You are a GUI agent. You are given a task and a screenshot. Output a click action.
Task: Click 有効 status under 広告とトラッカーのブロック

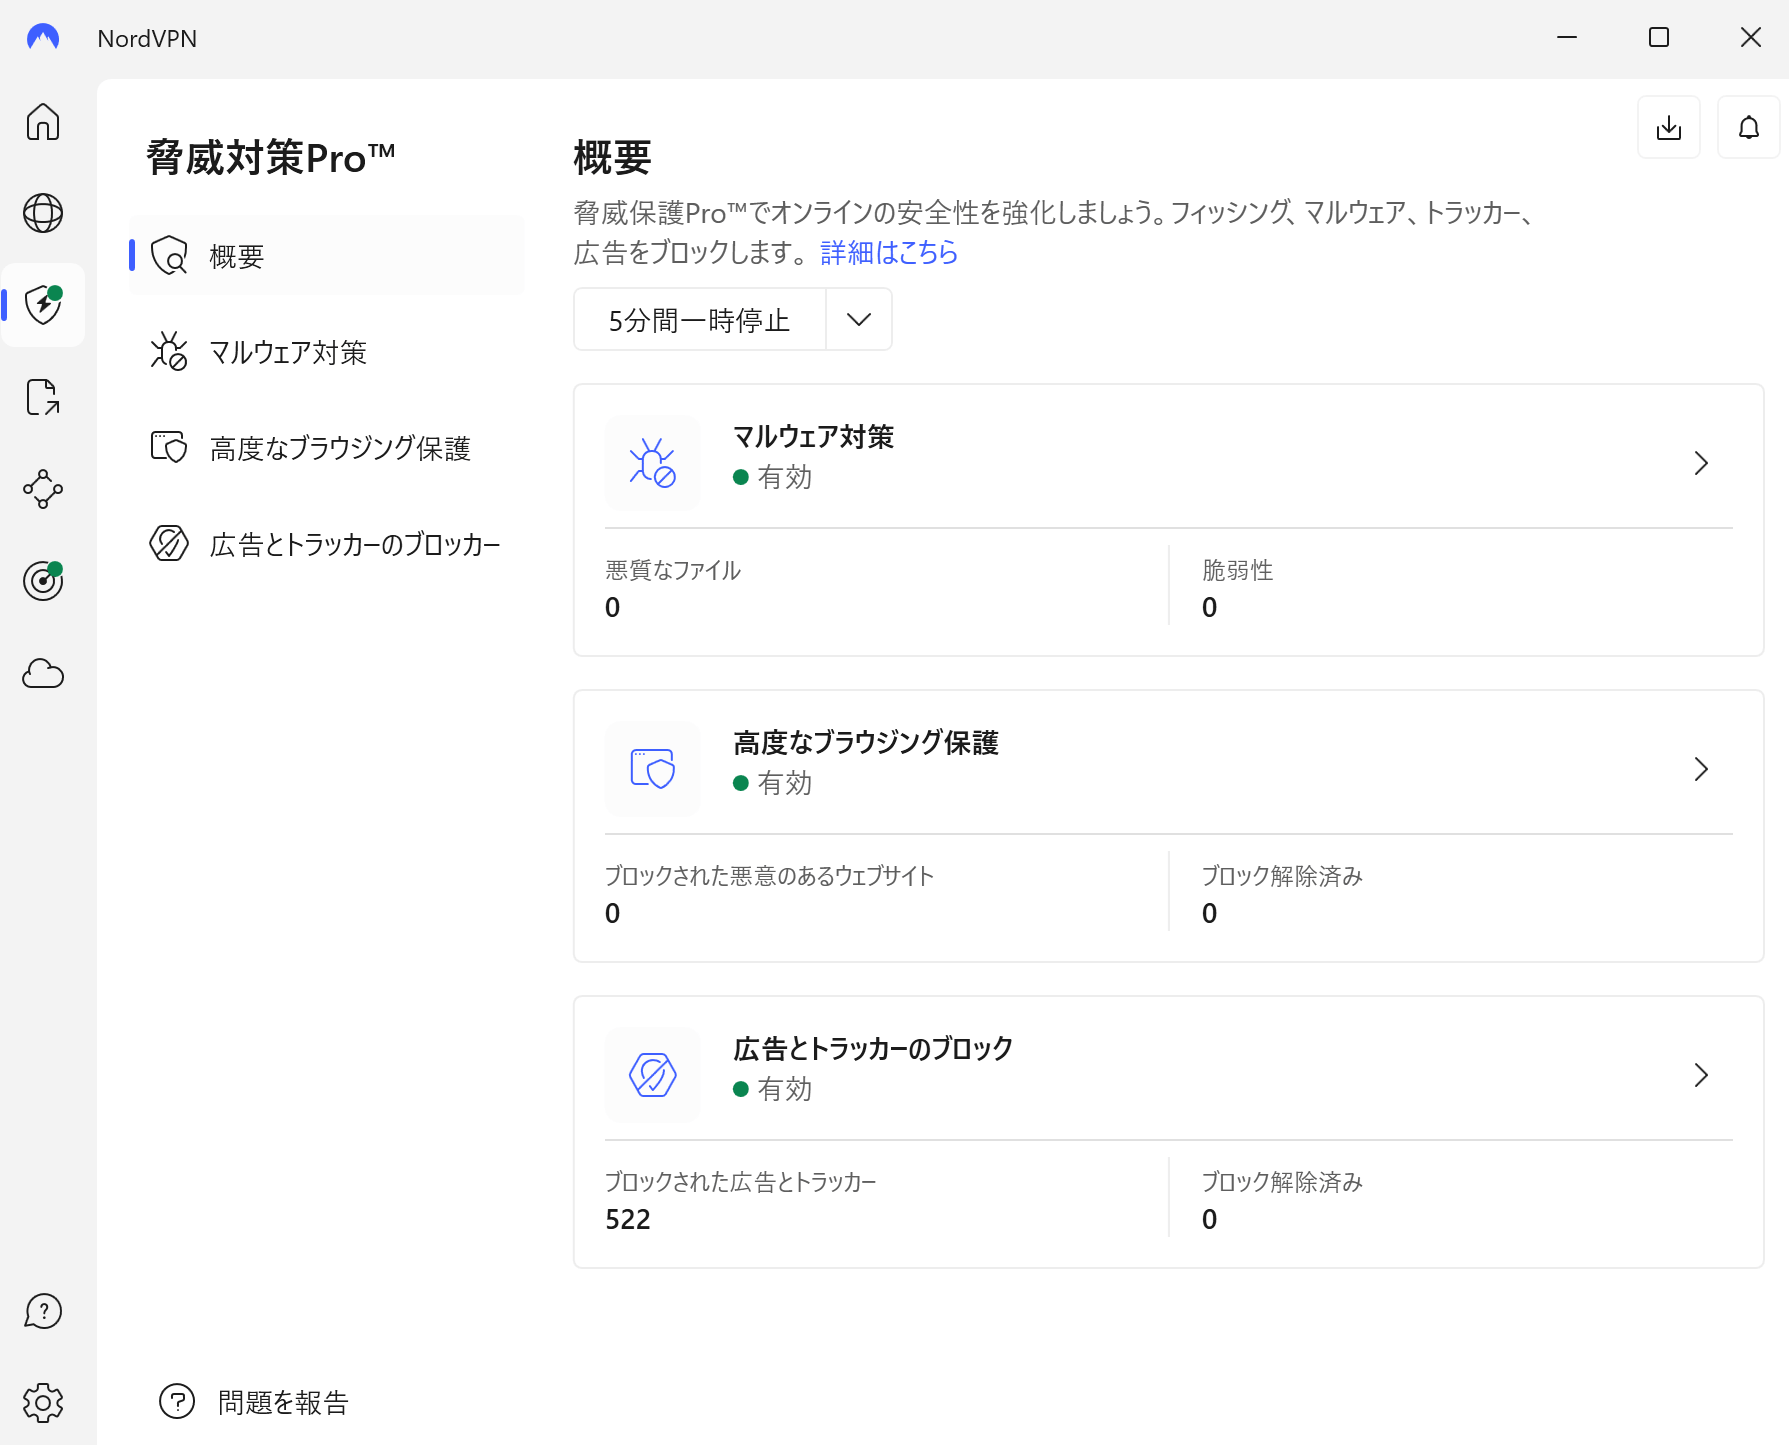click(x=784, y=1089)
